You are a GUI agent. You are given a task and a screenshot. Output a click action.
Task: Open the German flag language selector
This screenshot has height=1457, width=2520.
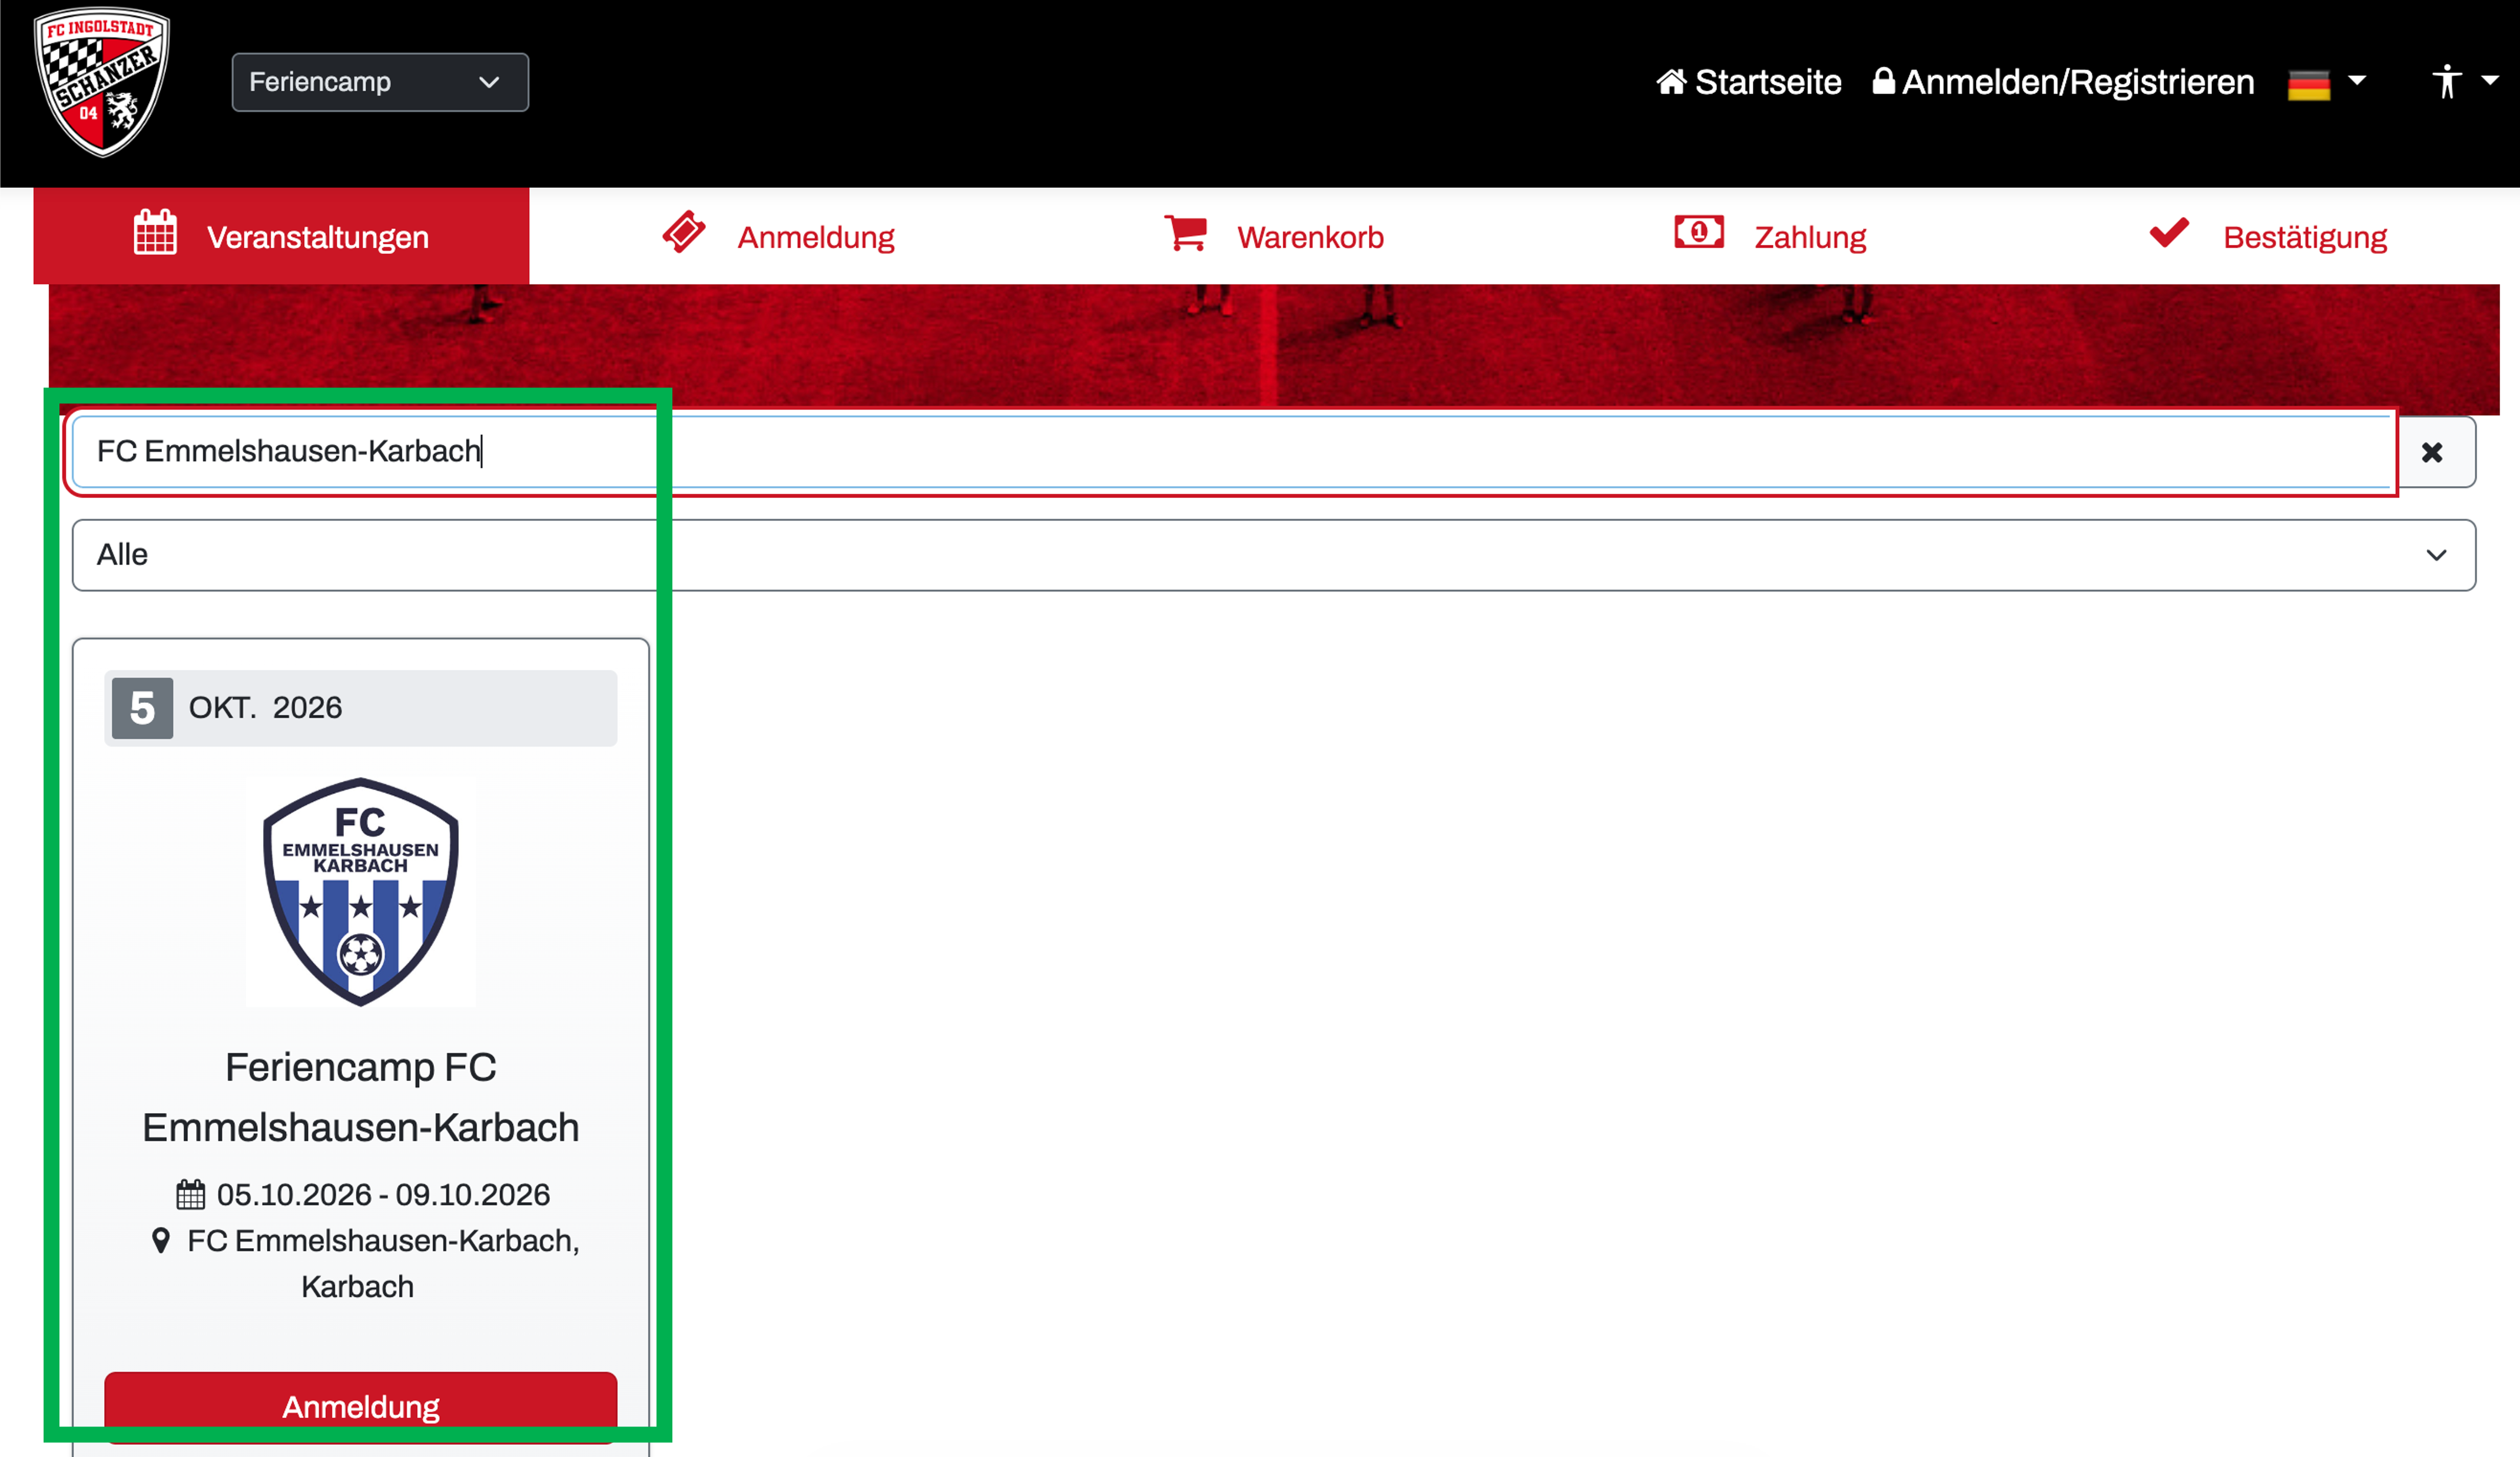coord(2325,83)
